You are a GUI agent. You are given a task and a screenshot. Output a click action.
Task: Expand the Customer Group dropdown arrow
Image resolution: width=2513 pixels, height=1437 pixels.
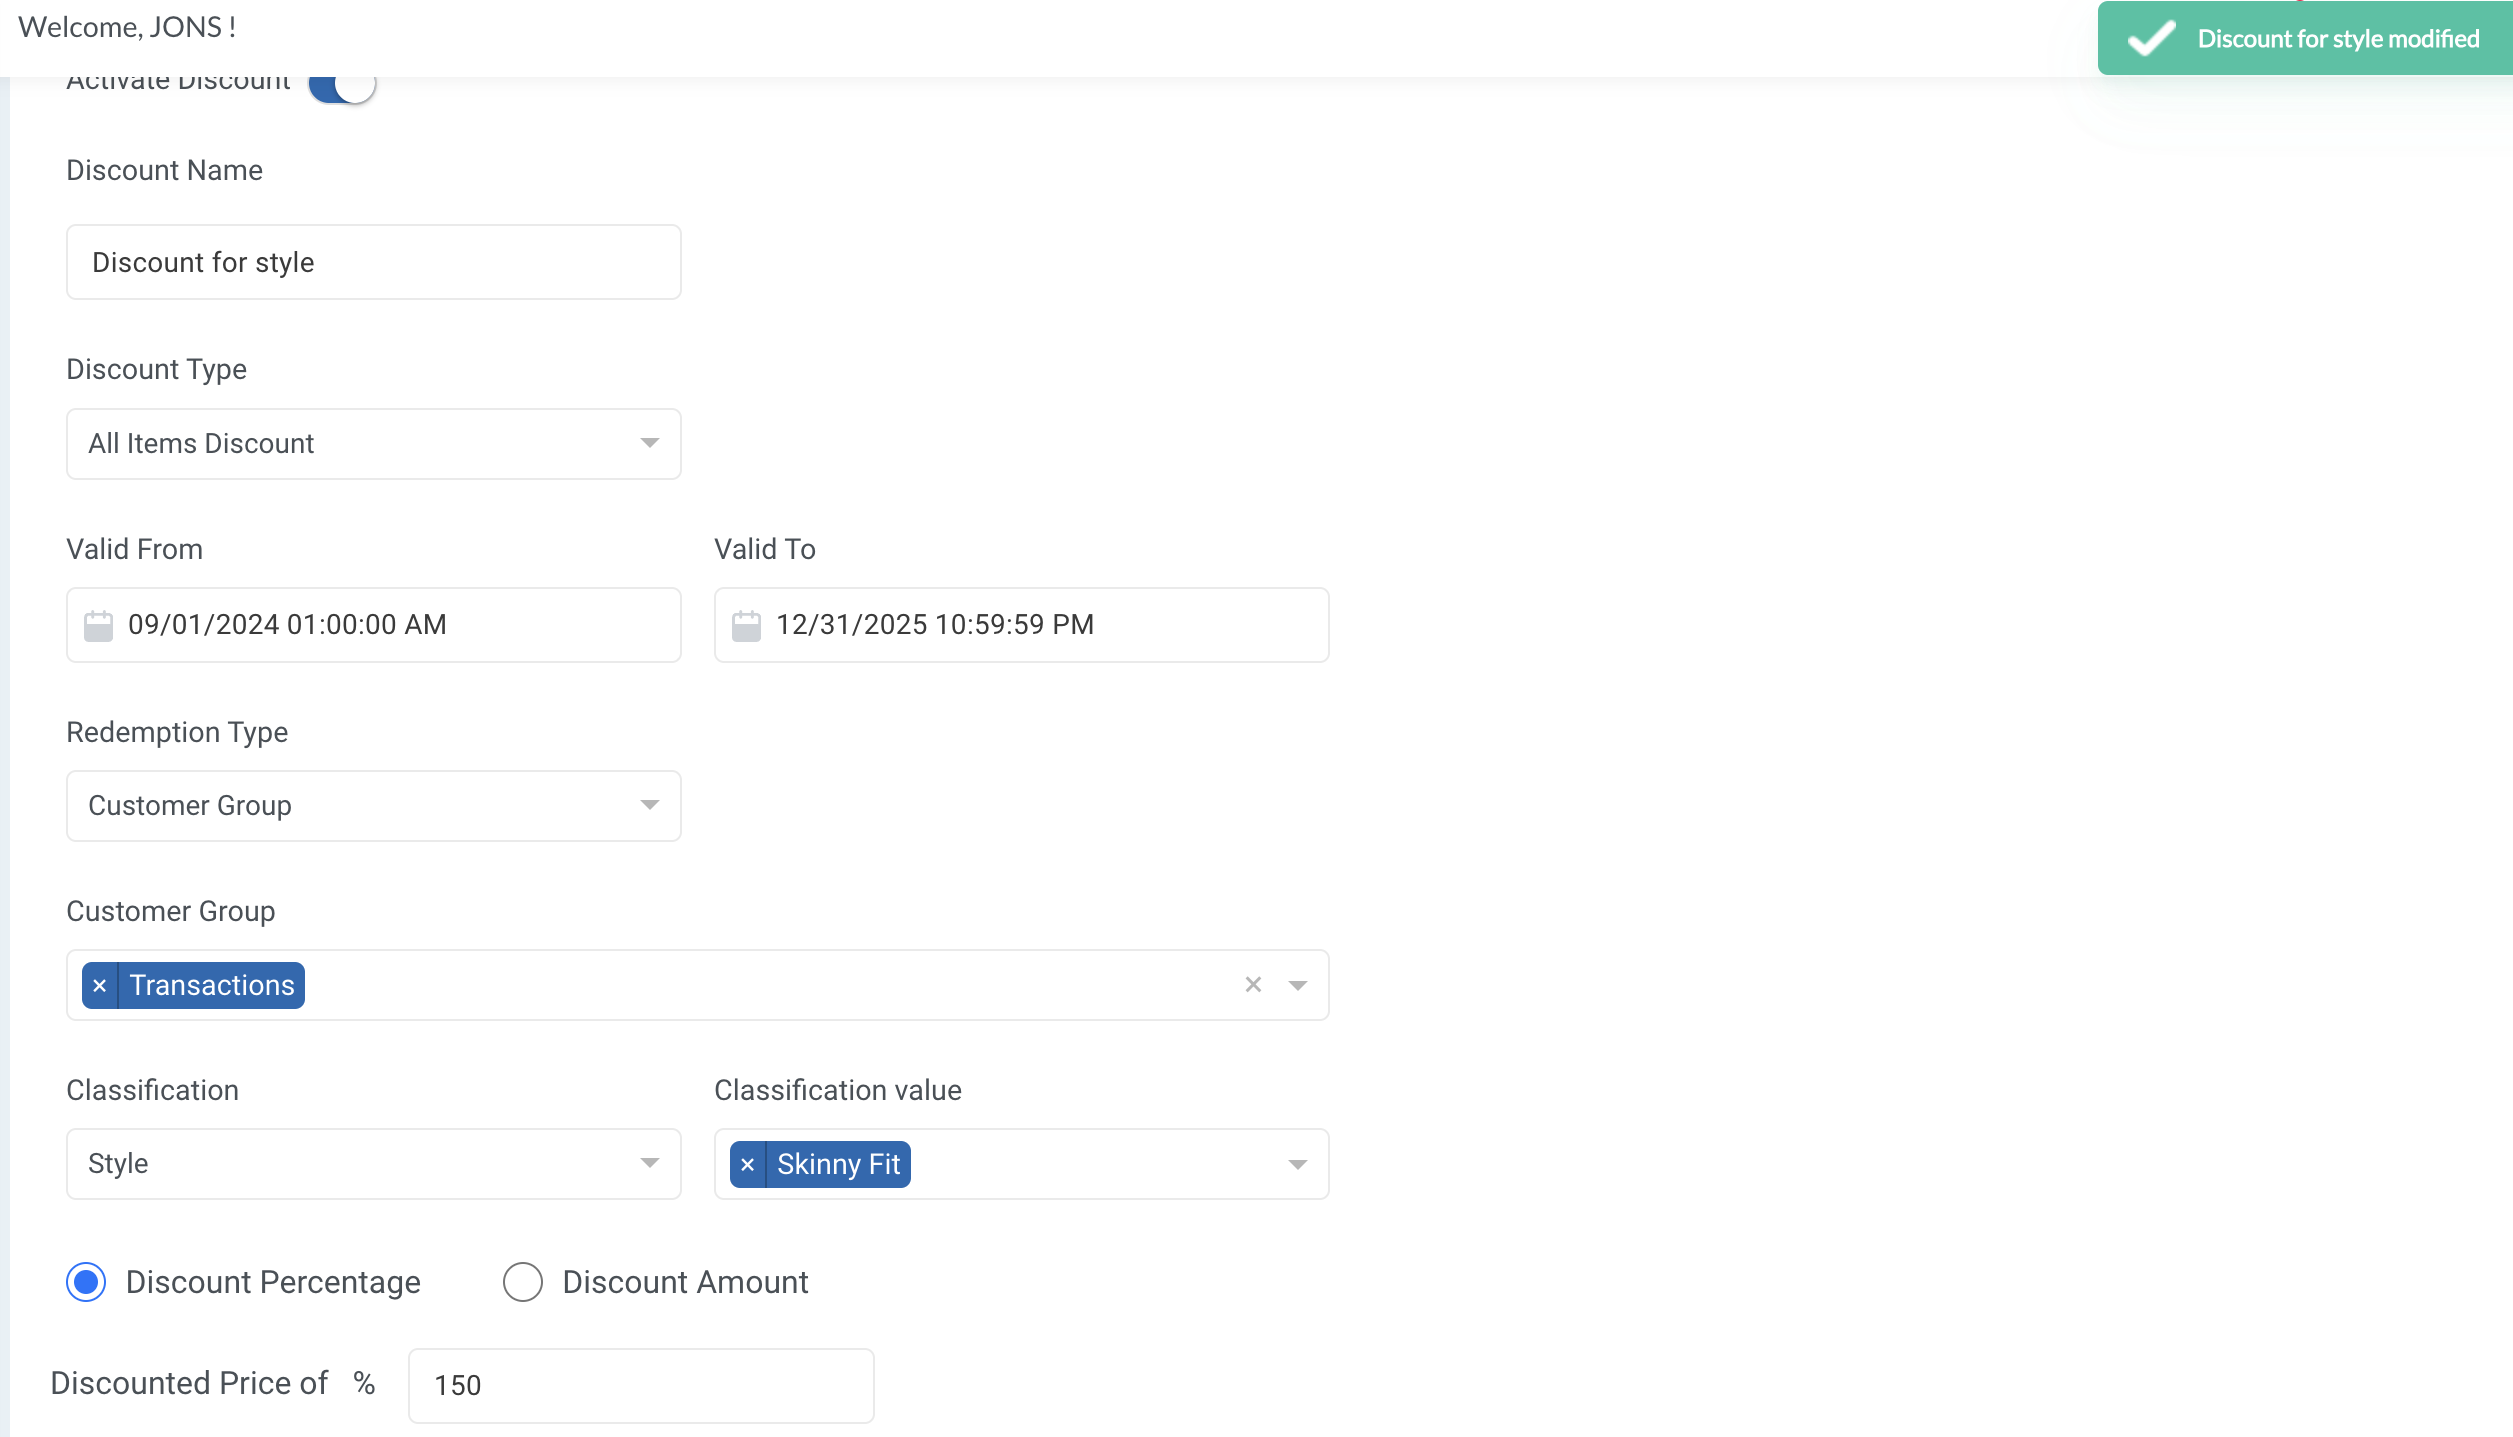(x=1298, y=986)
